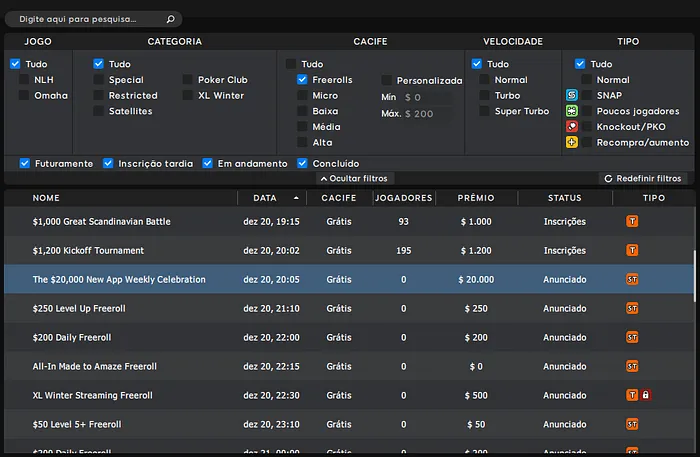
Task: Click the Redefinir filtros refresh icon
Action: (x=608, y=179)
